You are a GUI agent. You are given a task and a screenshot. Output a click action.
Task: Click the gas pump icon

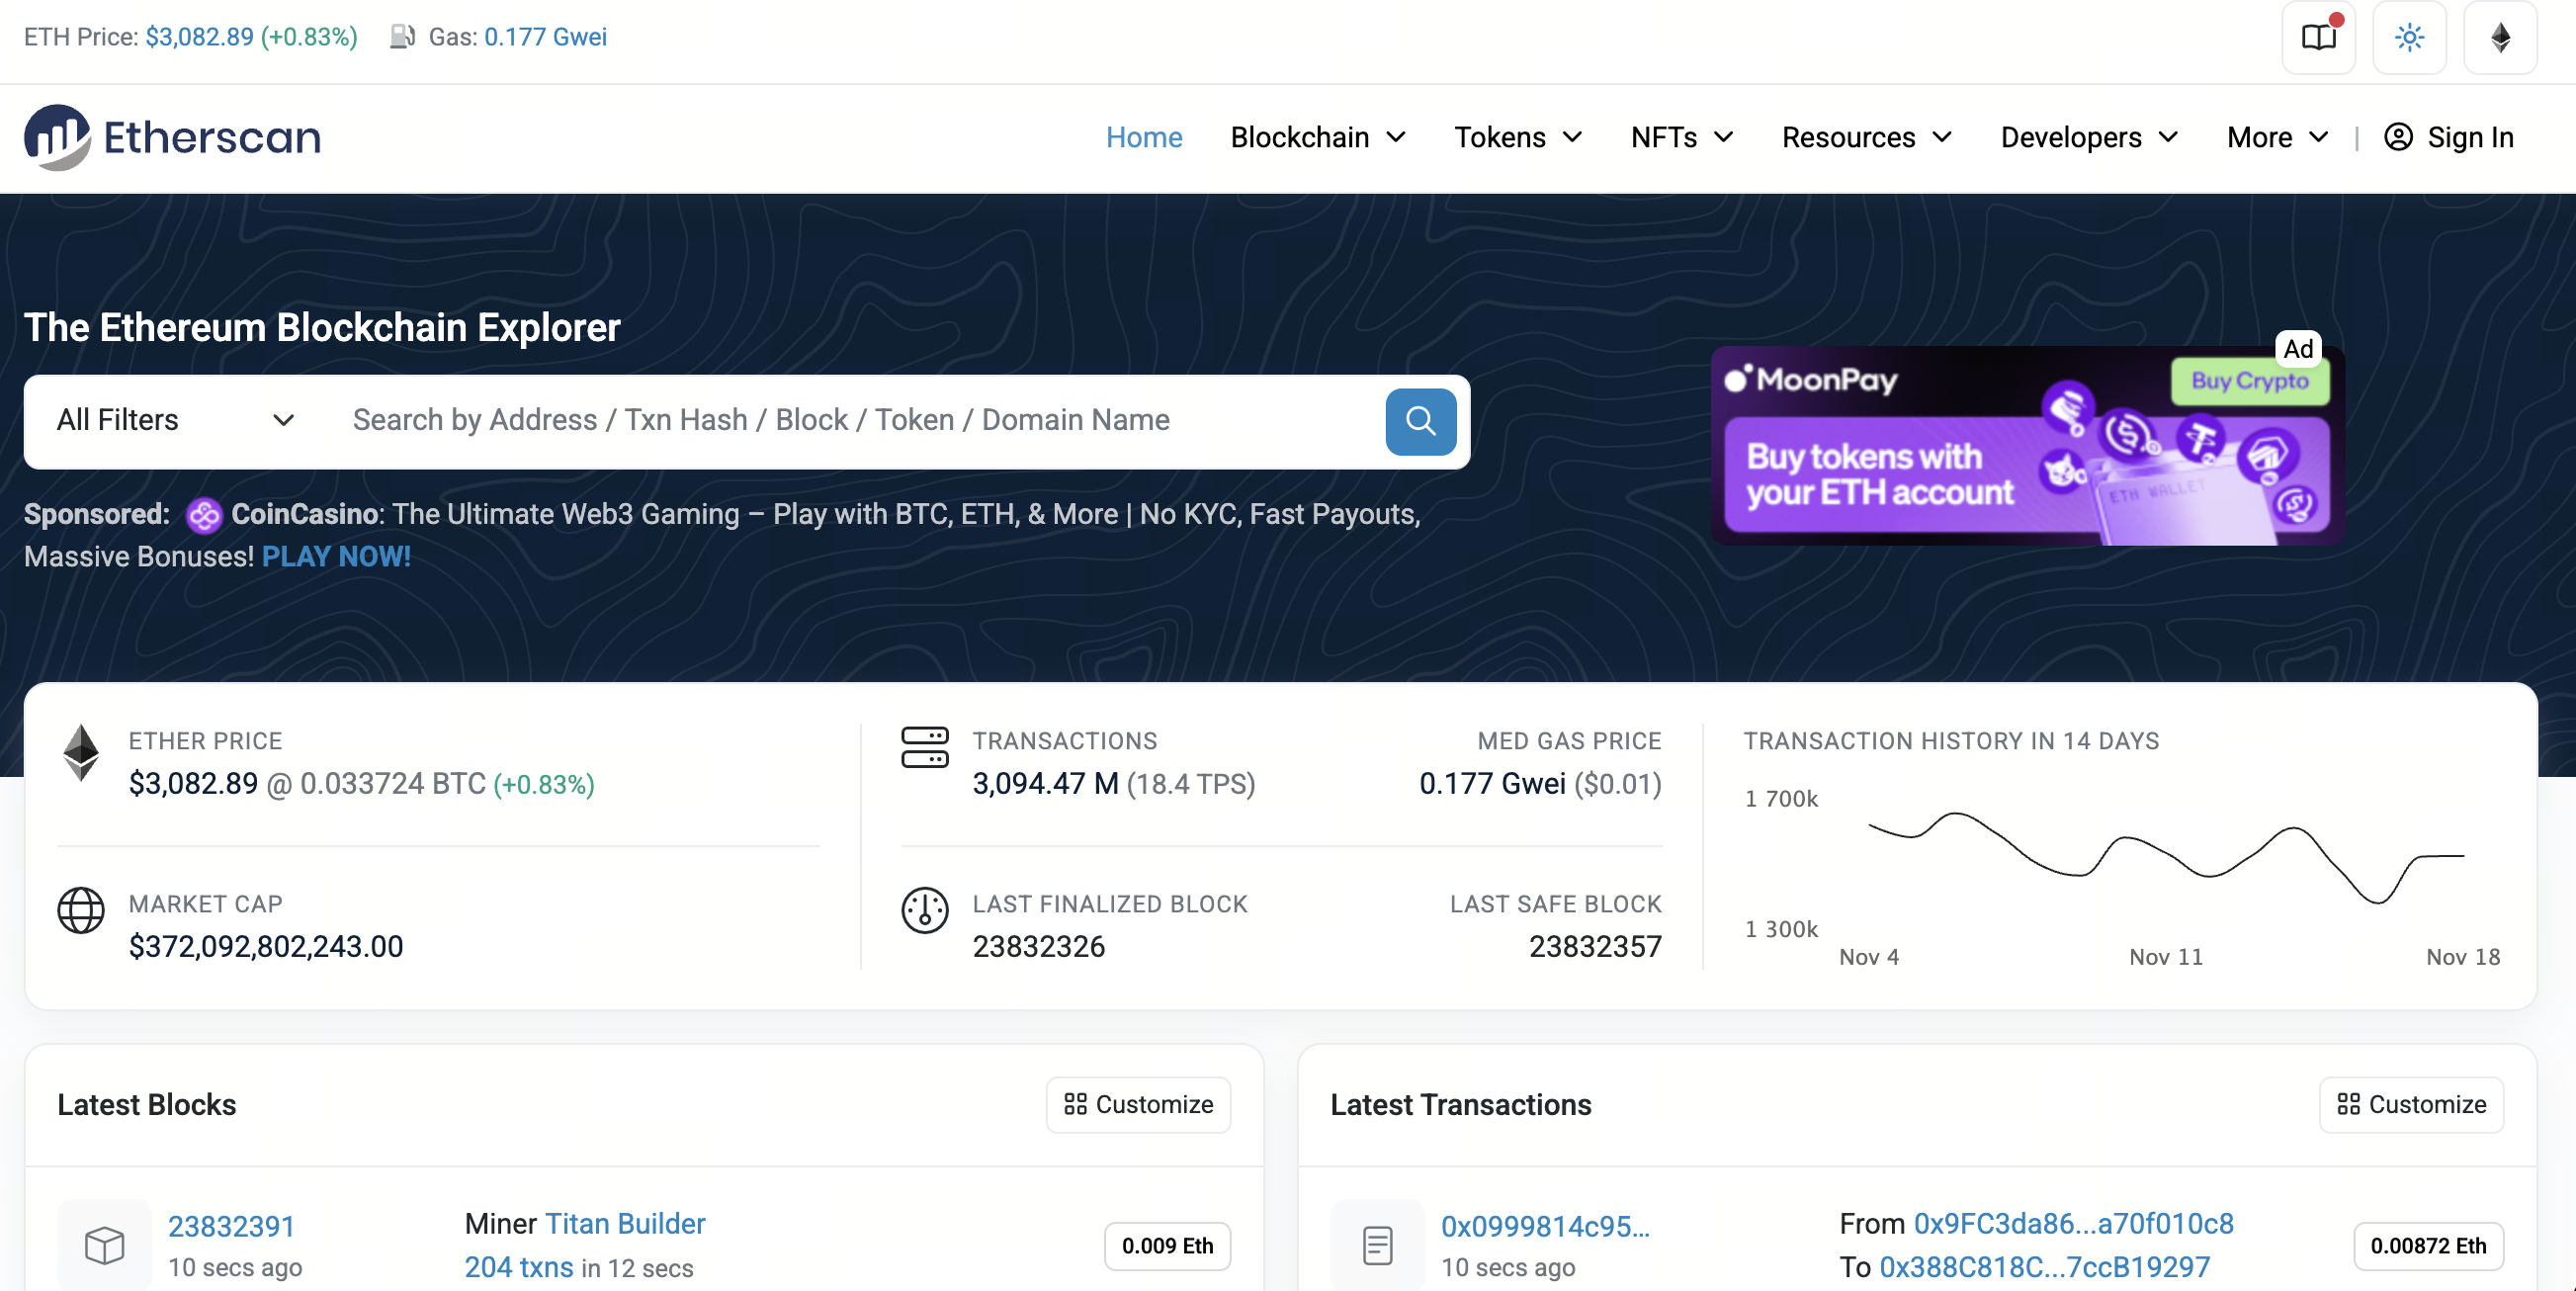tap(402, 37)
